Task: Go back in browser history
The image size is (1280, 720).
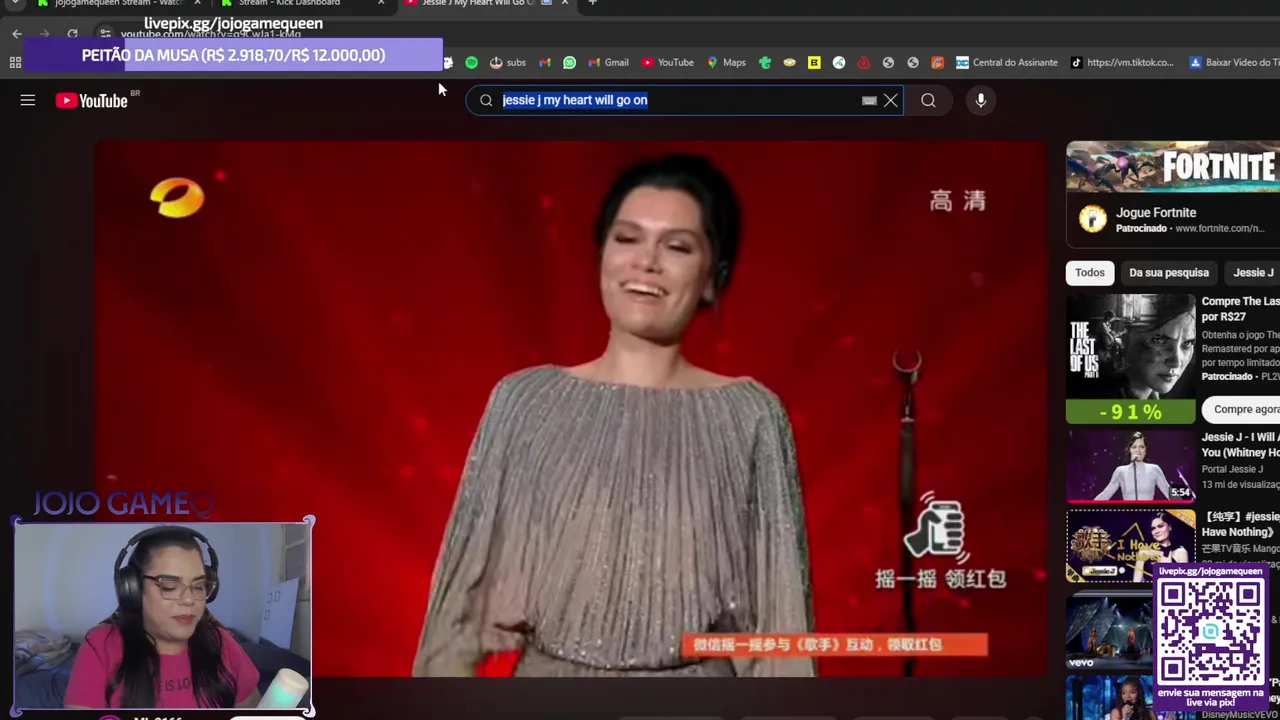Action: click(17, 34)
